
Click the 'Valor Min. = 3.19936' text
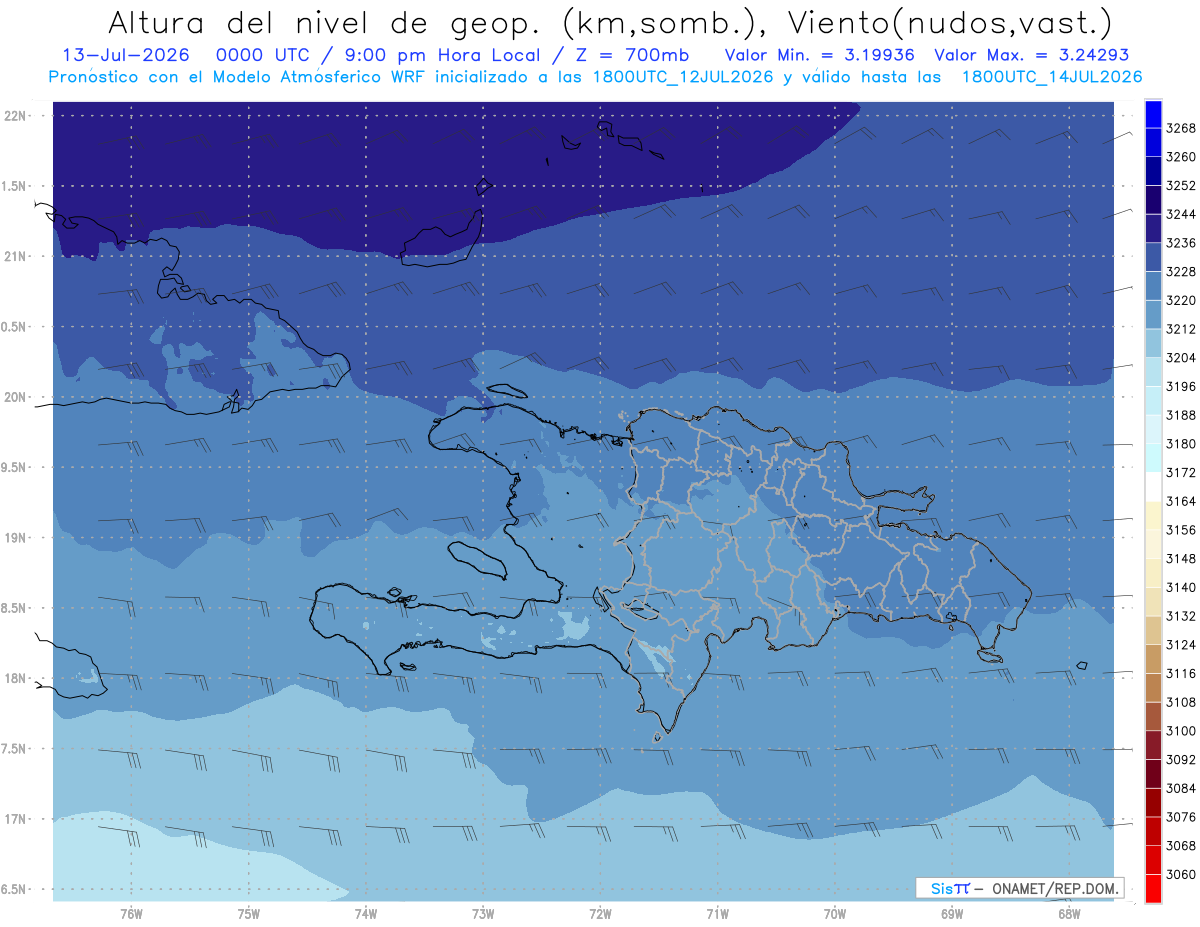tap(819, 56)
